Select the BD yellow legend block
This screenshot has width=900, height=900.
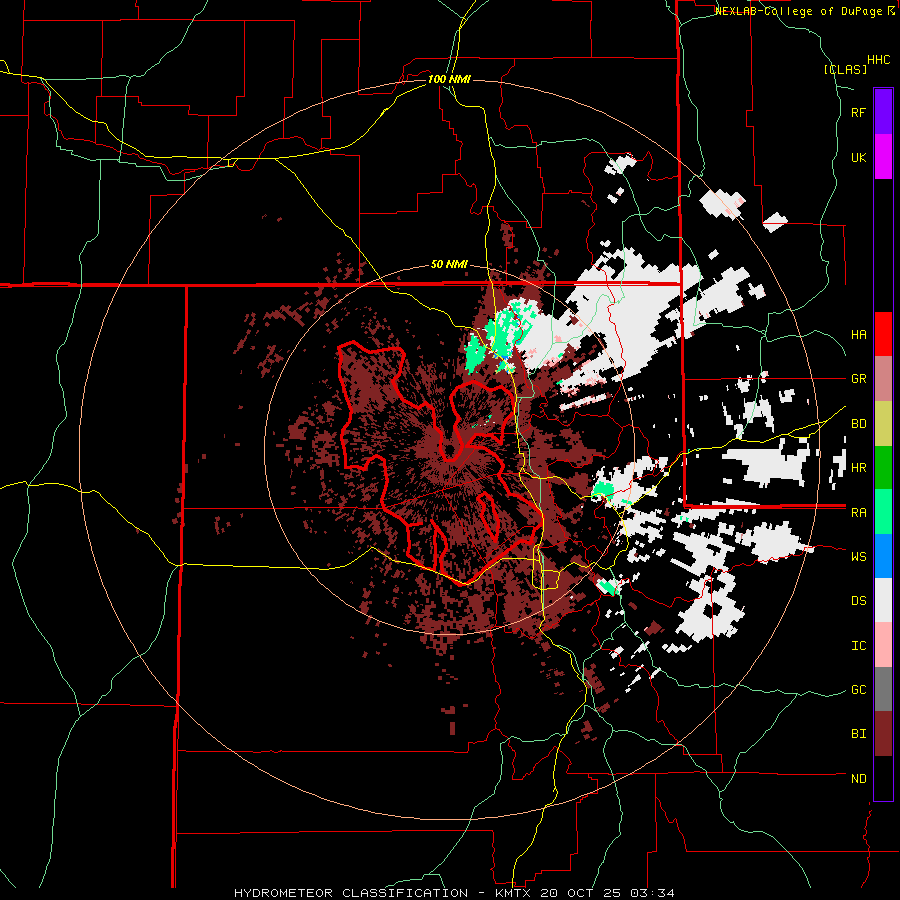[883, 423]
